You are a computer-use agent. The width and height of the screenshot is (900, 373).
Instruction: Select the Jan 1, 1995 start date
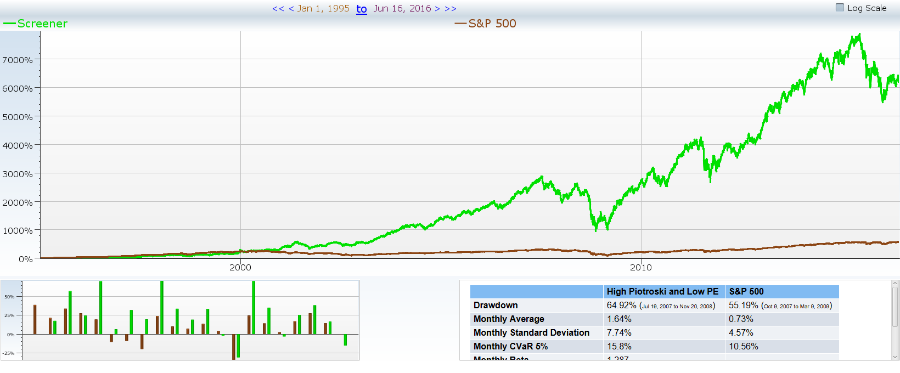tap(323, 9)
